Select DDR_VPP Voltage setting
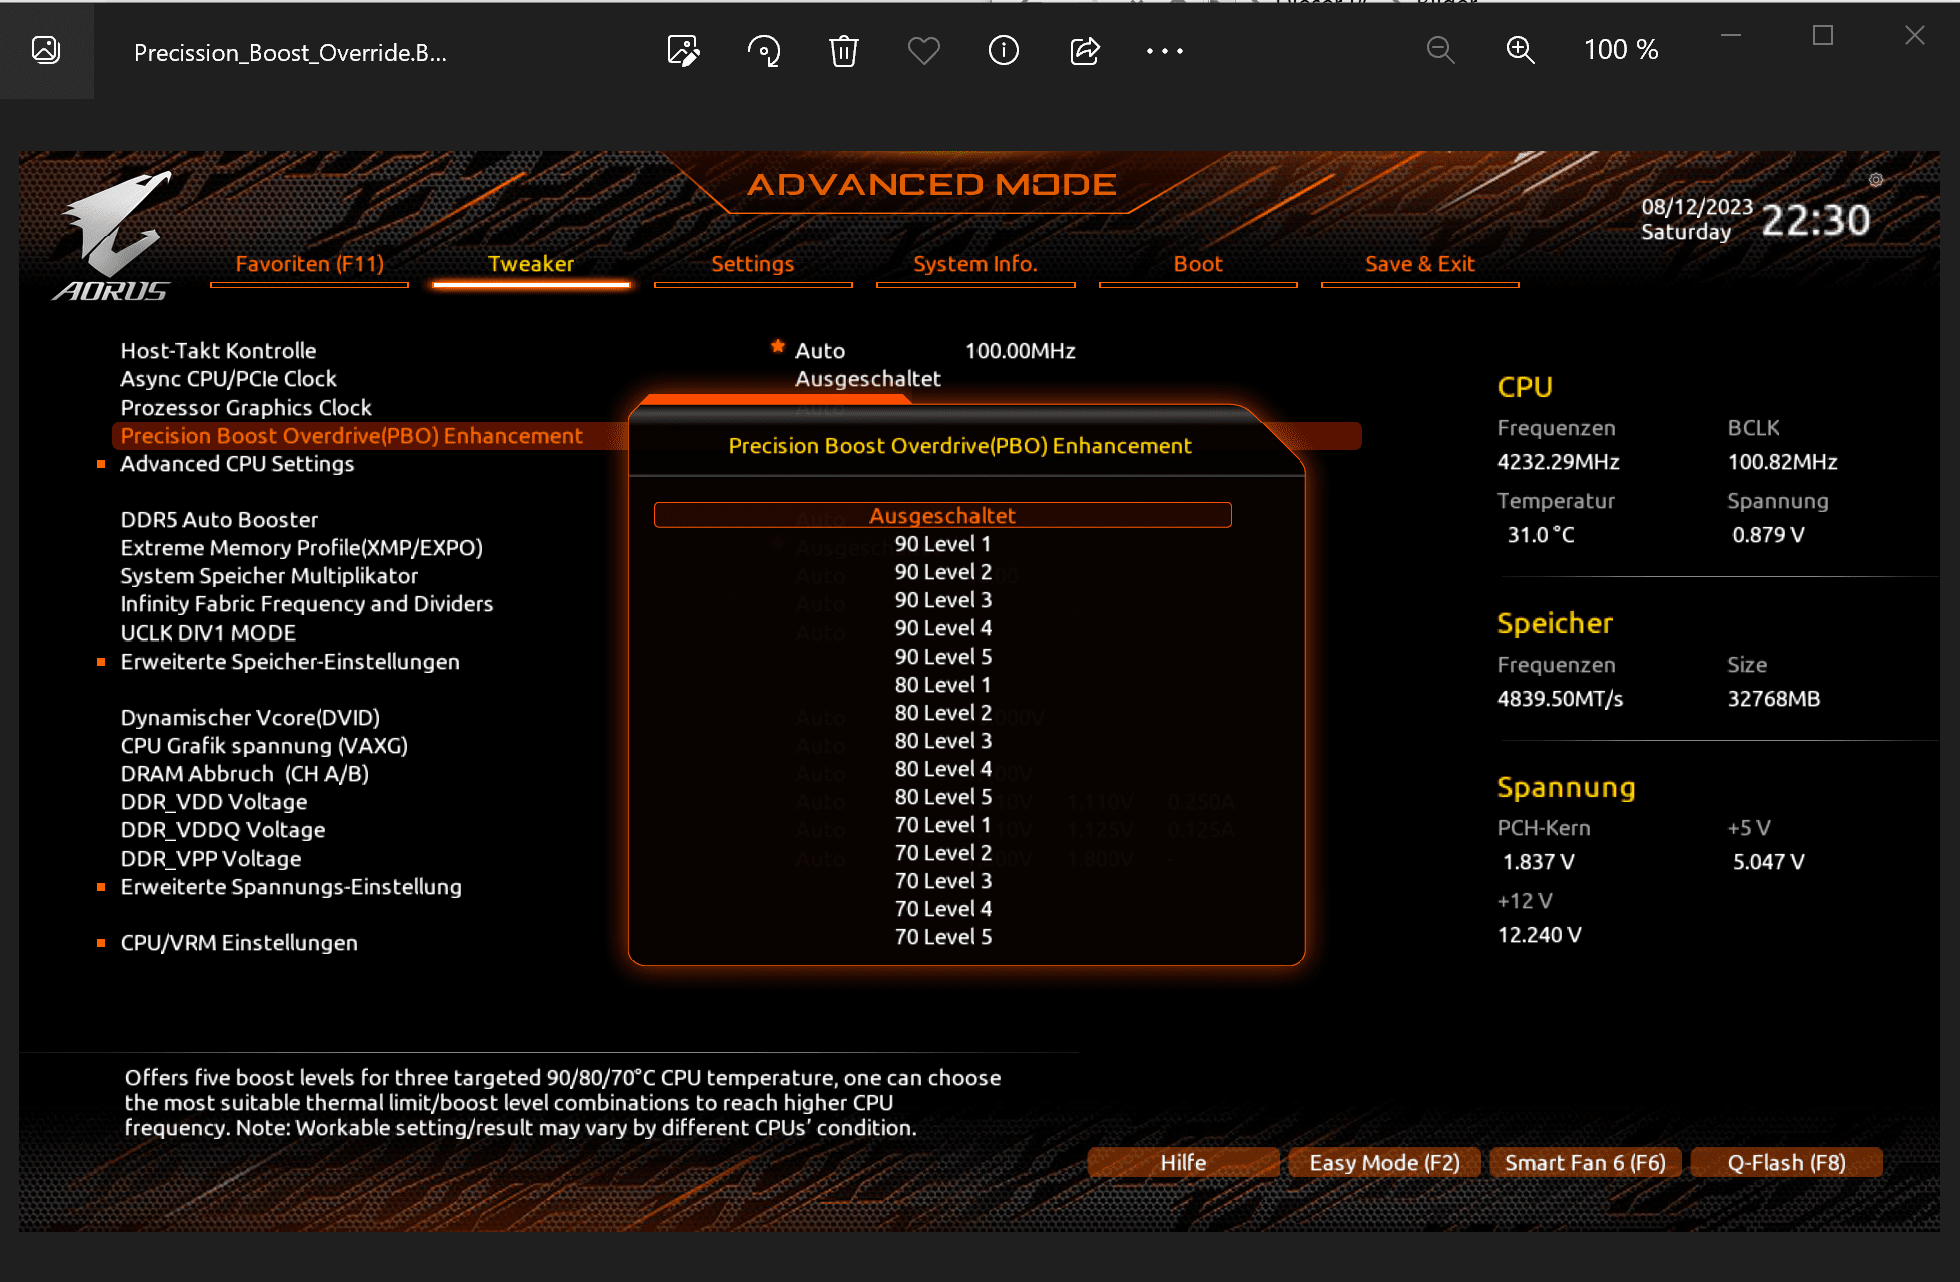The height and width of the screenshot is (1282, 1960). point(211,859)
